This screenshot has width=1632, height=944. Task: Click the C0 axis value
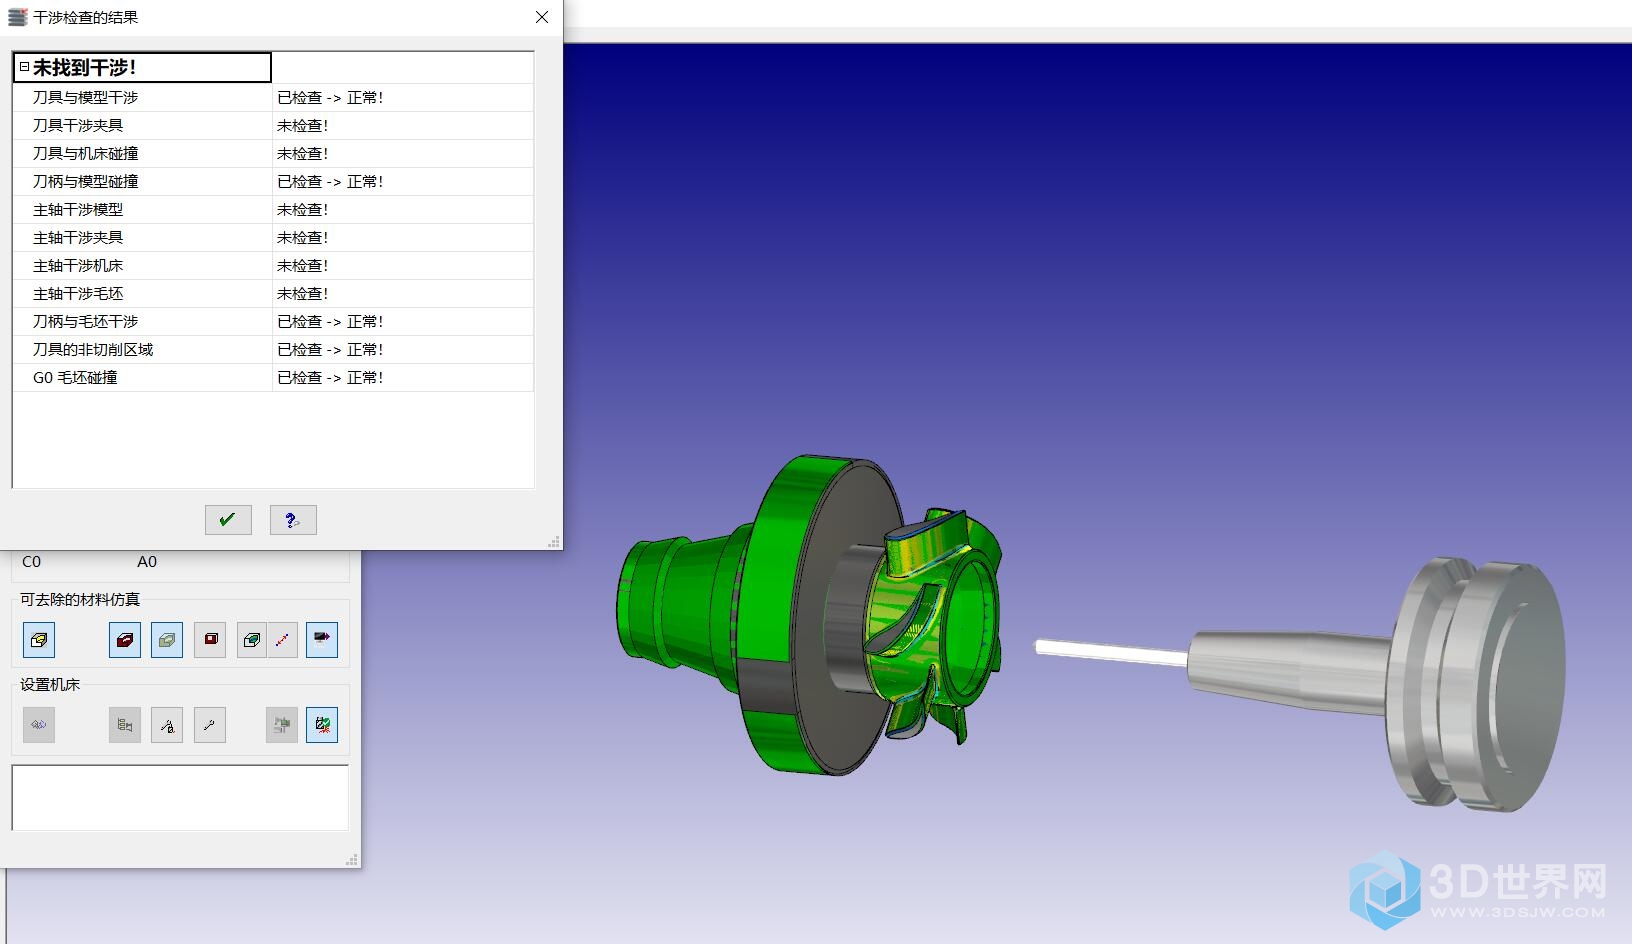32,562
